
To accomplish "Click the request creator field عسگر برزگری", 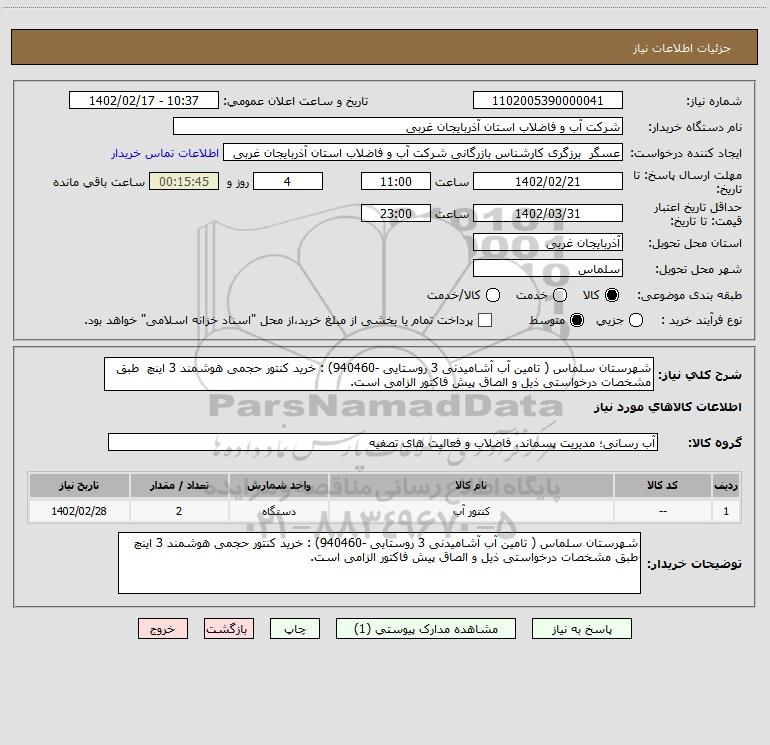I will click(x=423, y=153).
